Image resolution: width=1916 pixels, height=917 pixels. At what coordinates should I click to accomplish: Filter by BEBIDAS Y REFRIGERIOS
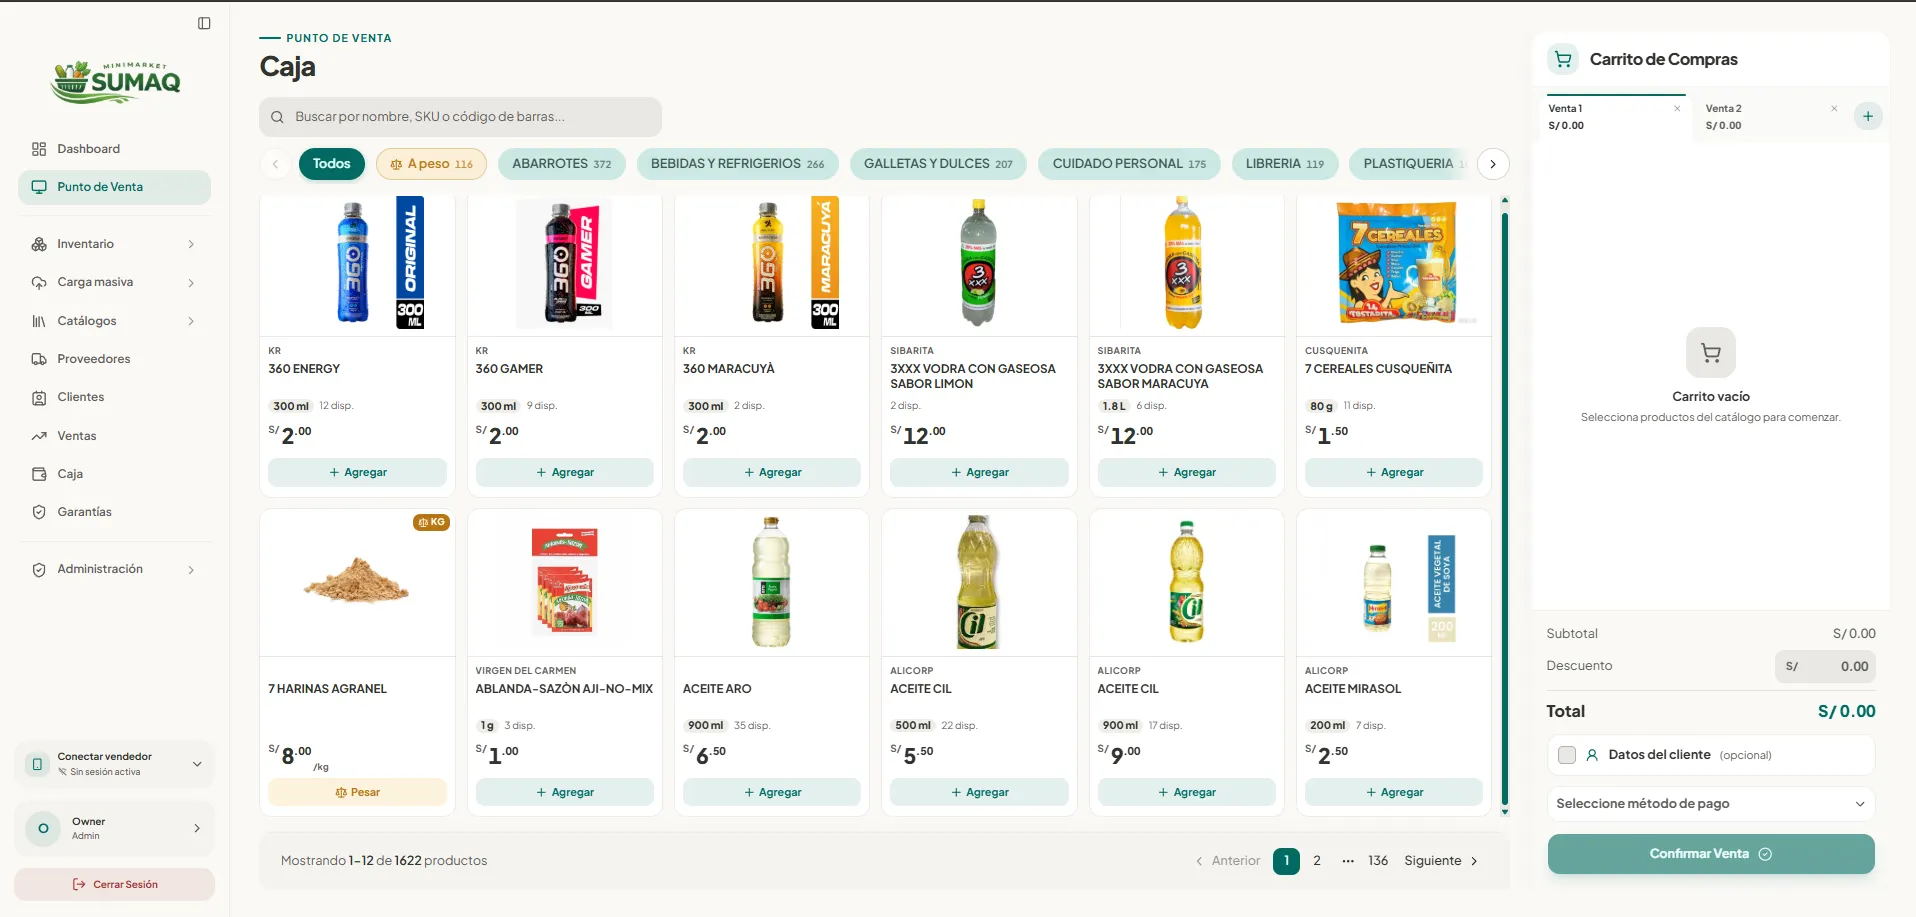pyautogui.click(x=738, y=164)
